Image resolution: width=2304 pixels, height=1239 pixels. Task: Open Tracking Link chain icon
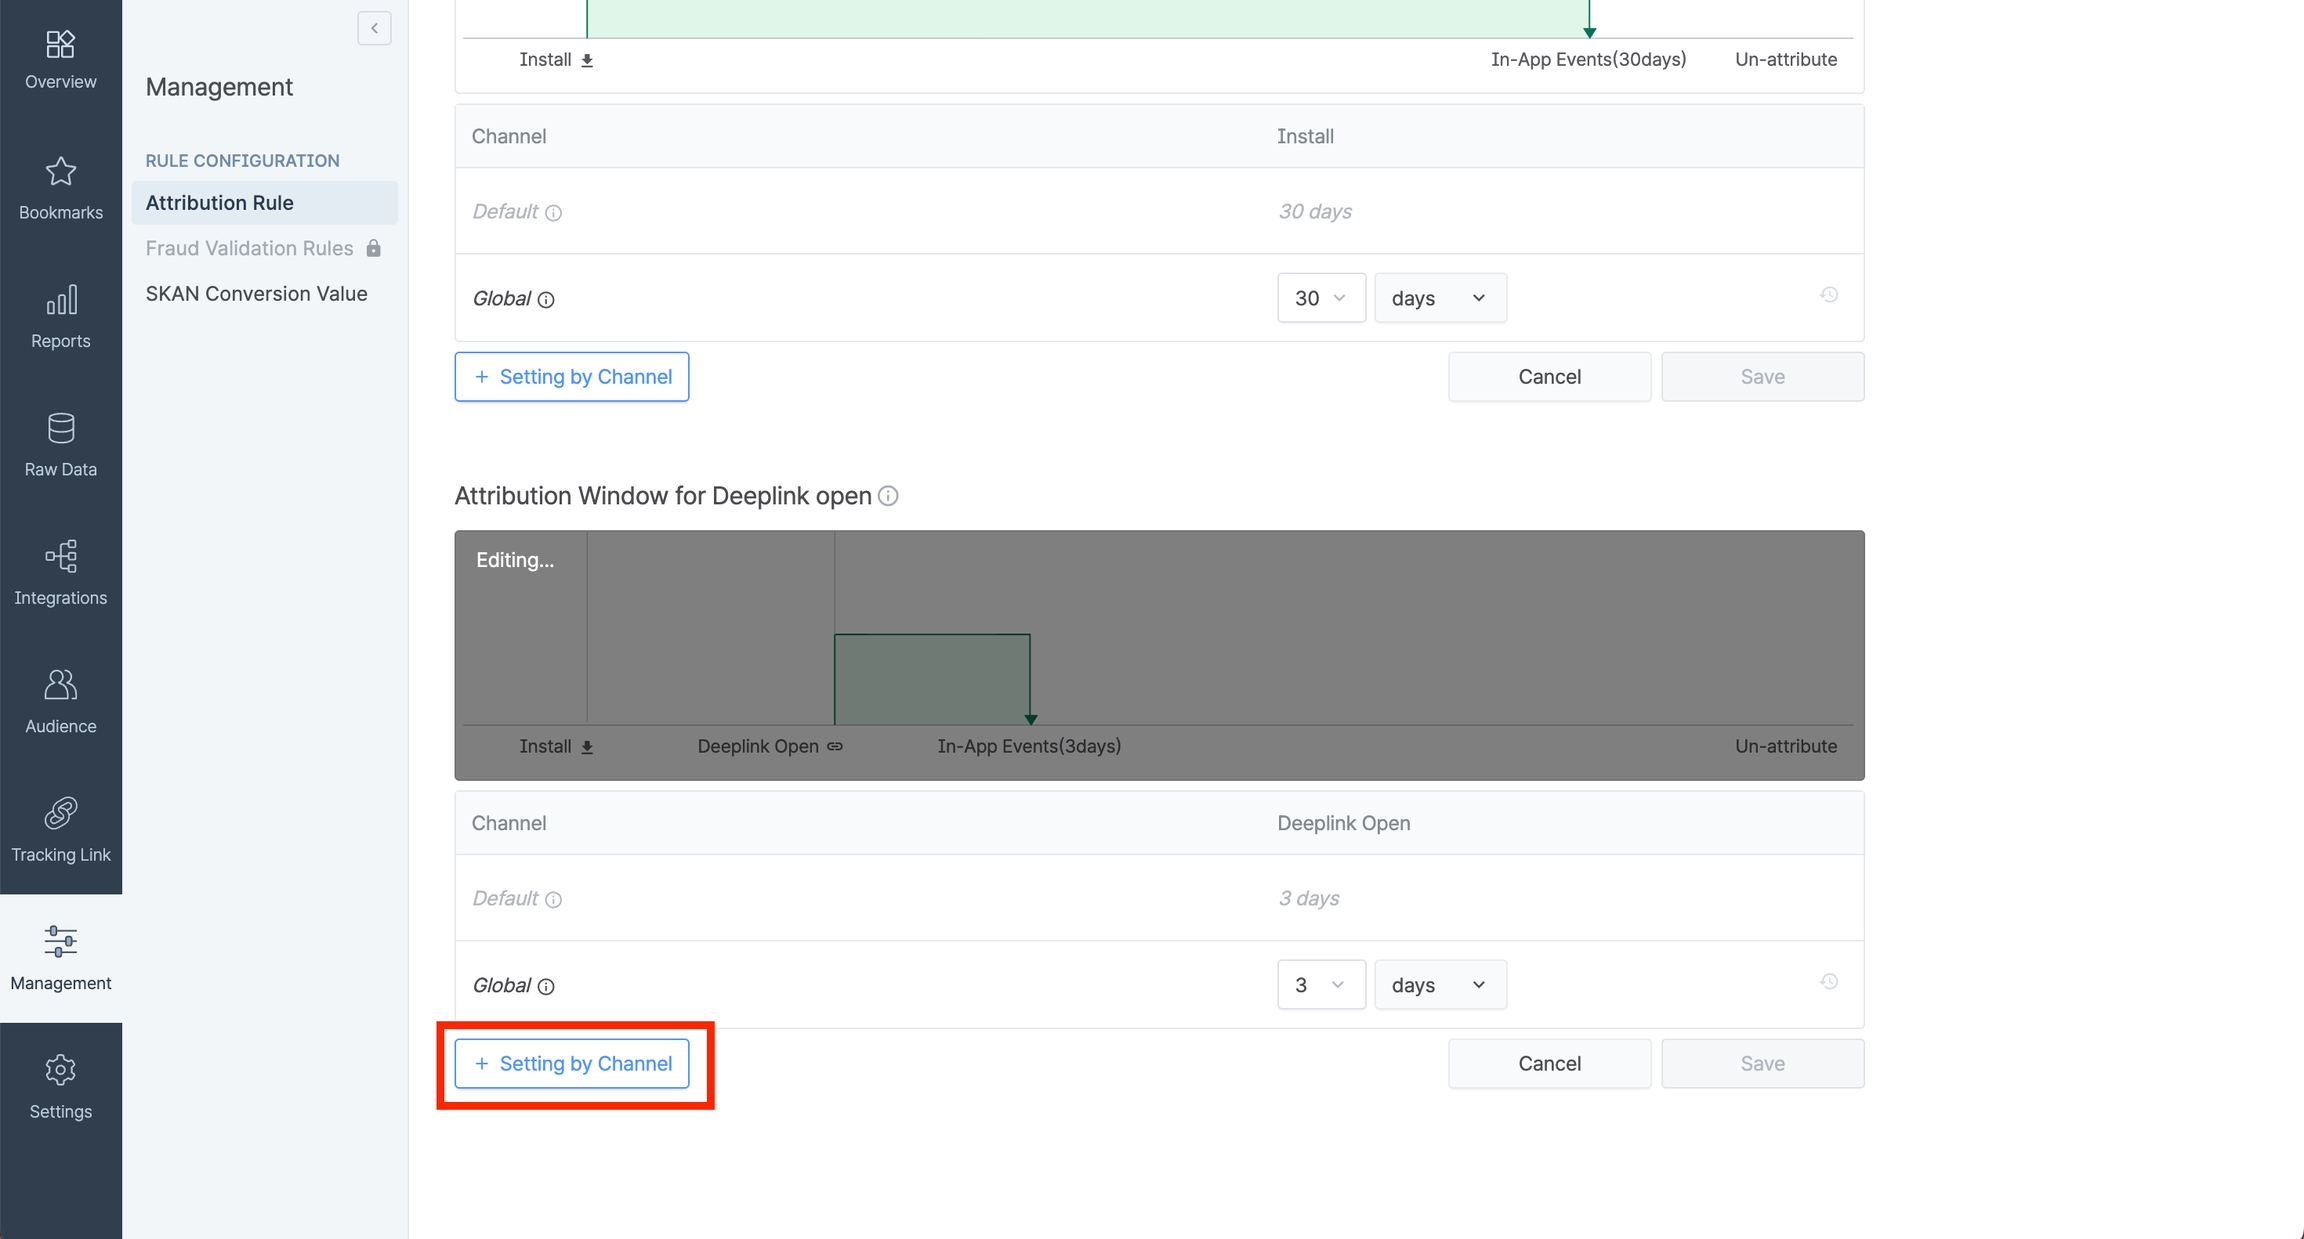tap(60, 814)
